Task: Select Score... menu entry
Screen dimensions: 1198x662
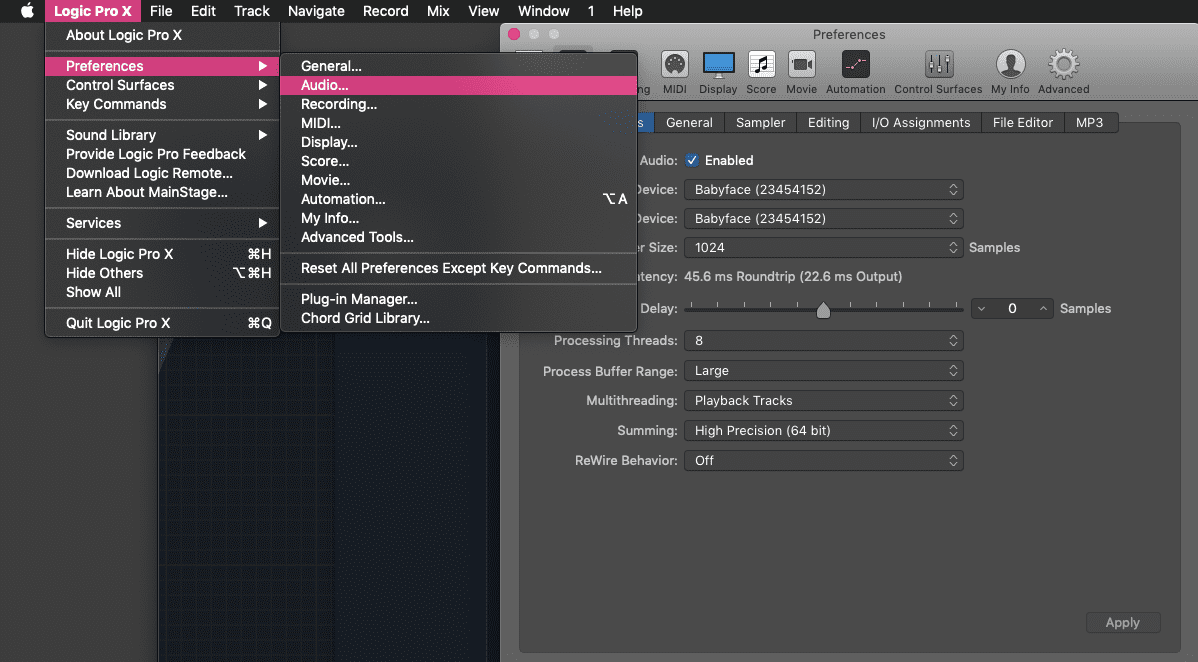Action: 458,161
